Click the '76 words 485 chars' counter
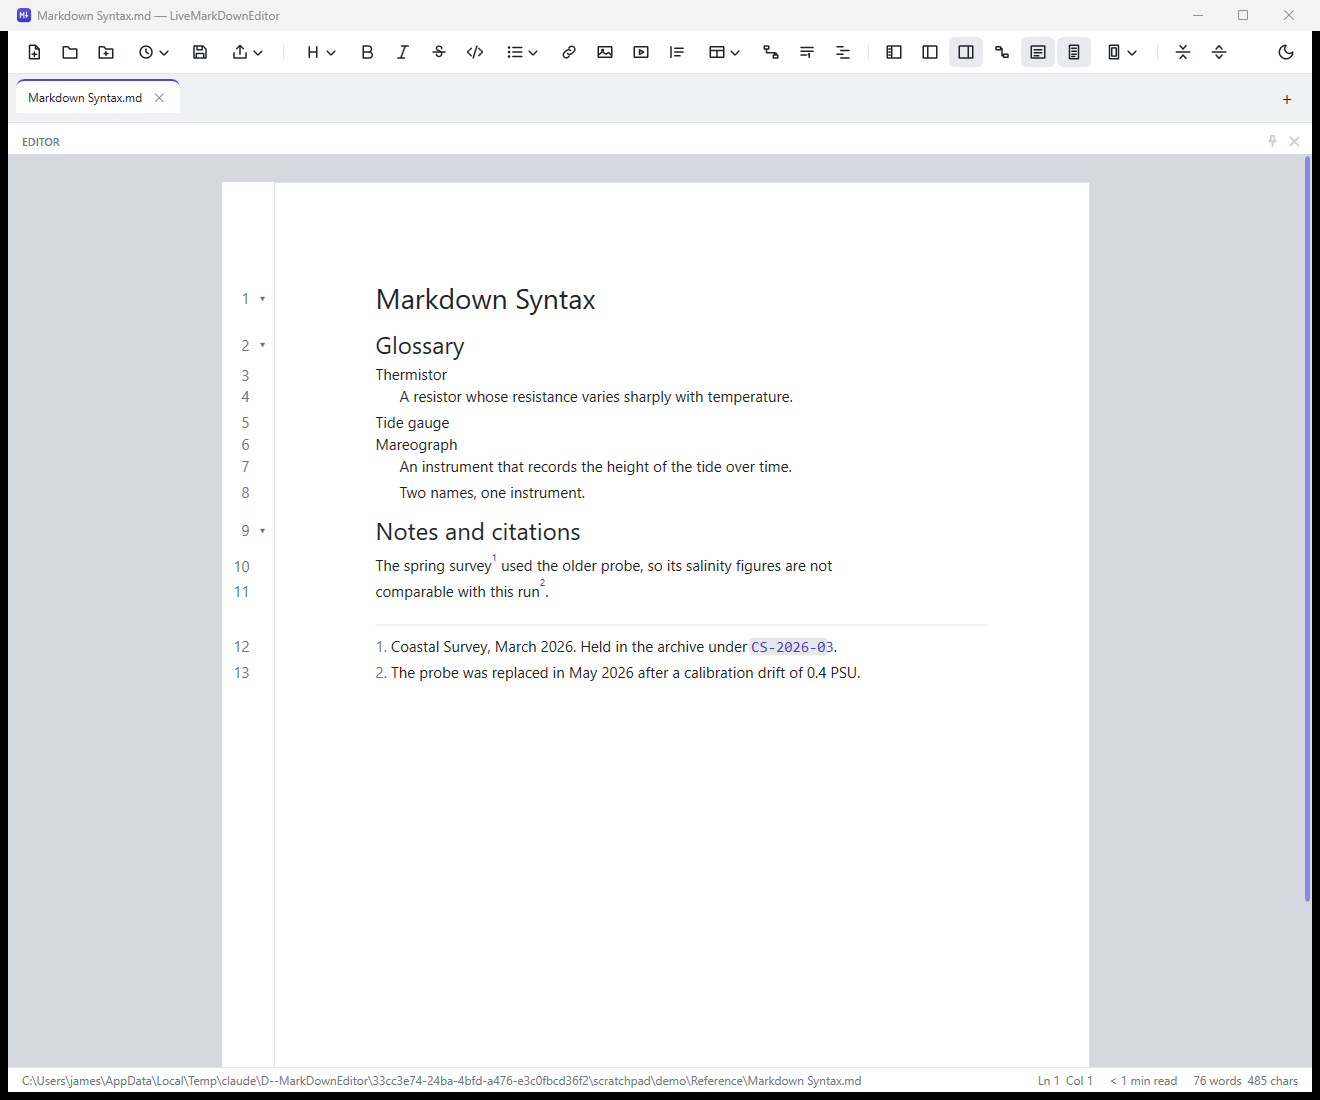Image resolution: width=1320 pixels, height=1100 pixels. (1245, 1081)
